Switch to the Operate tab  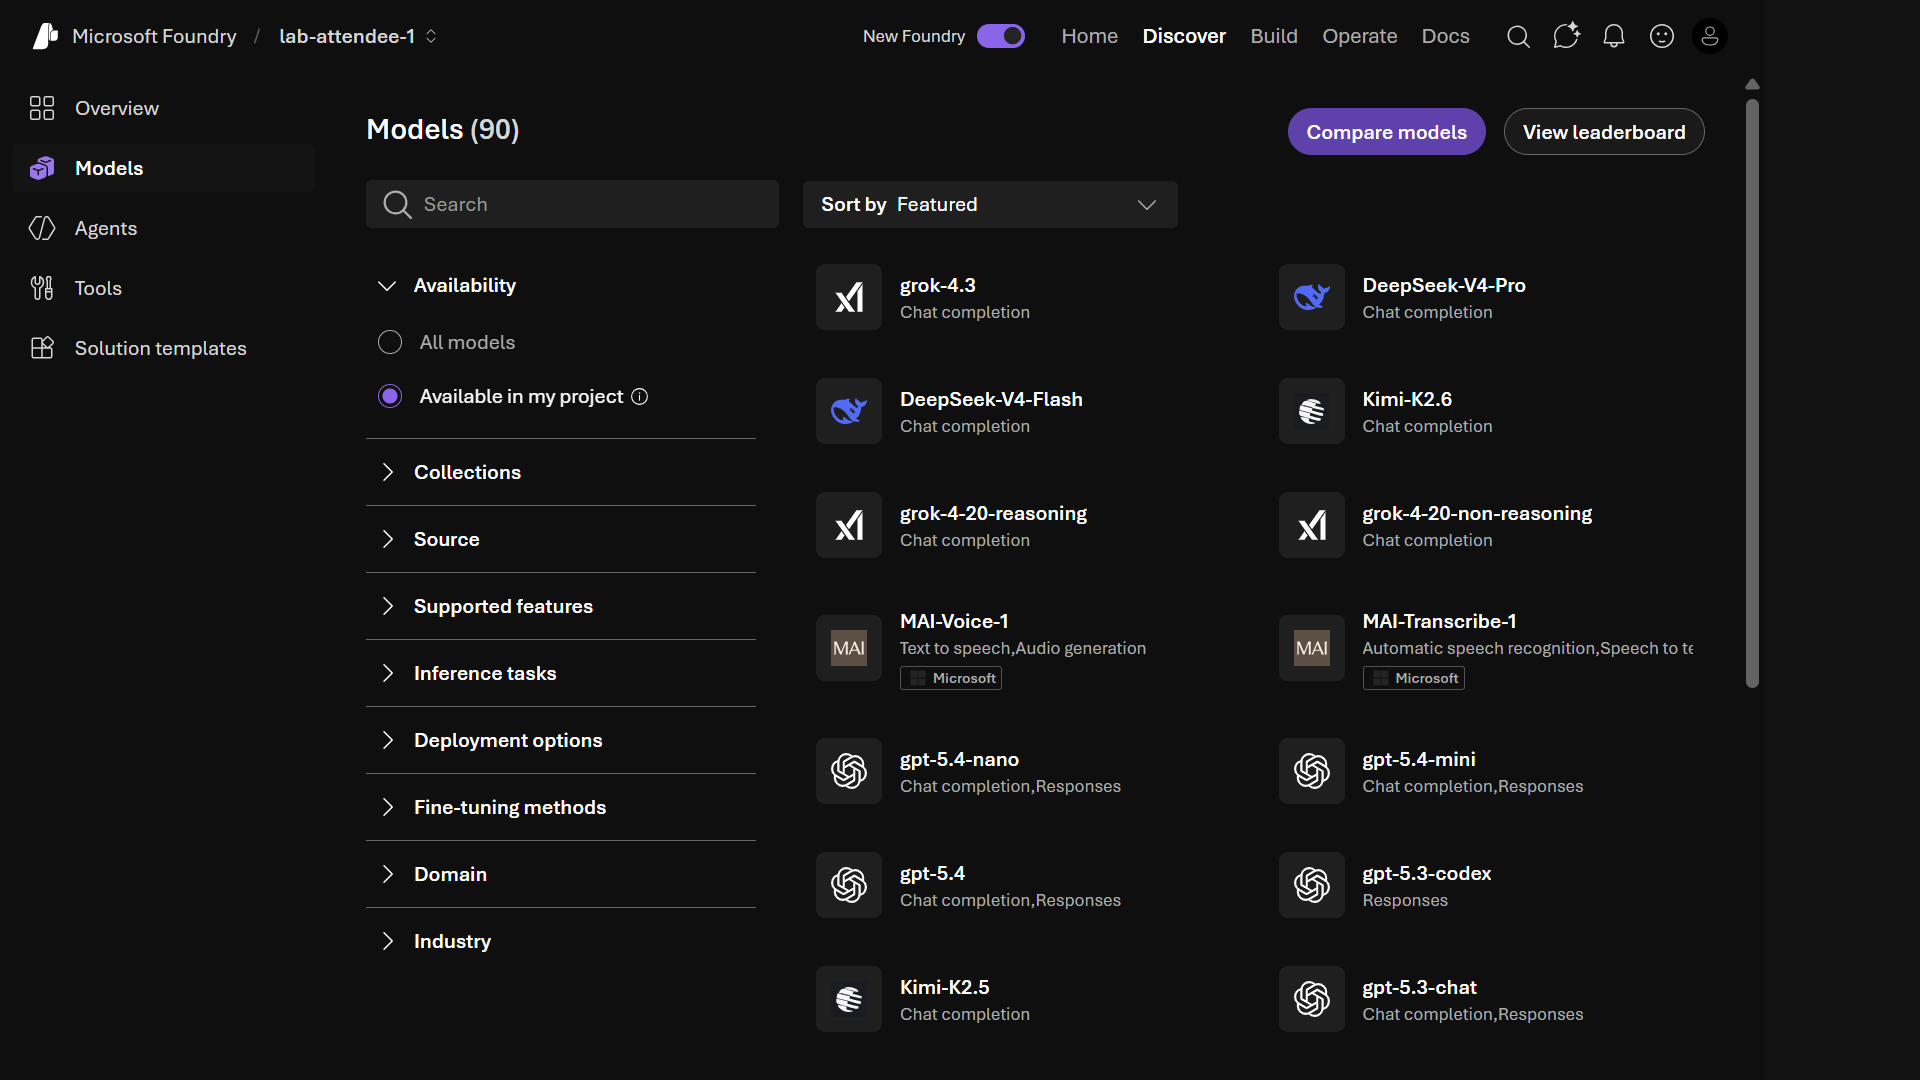click(x=1359, y=36)
